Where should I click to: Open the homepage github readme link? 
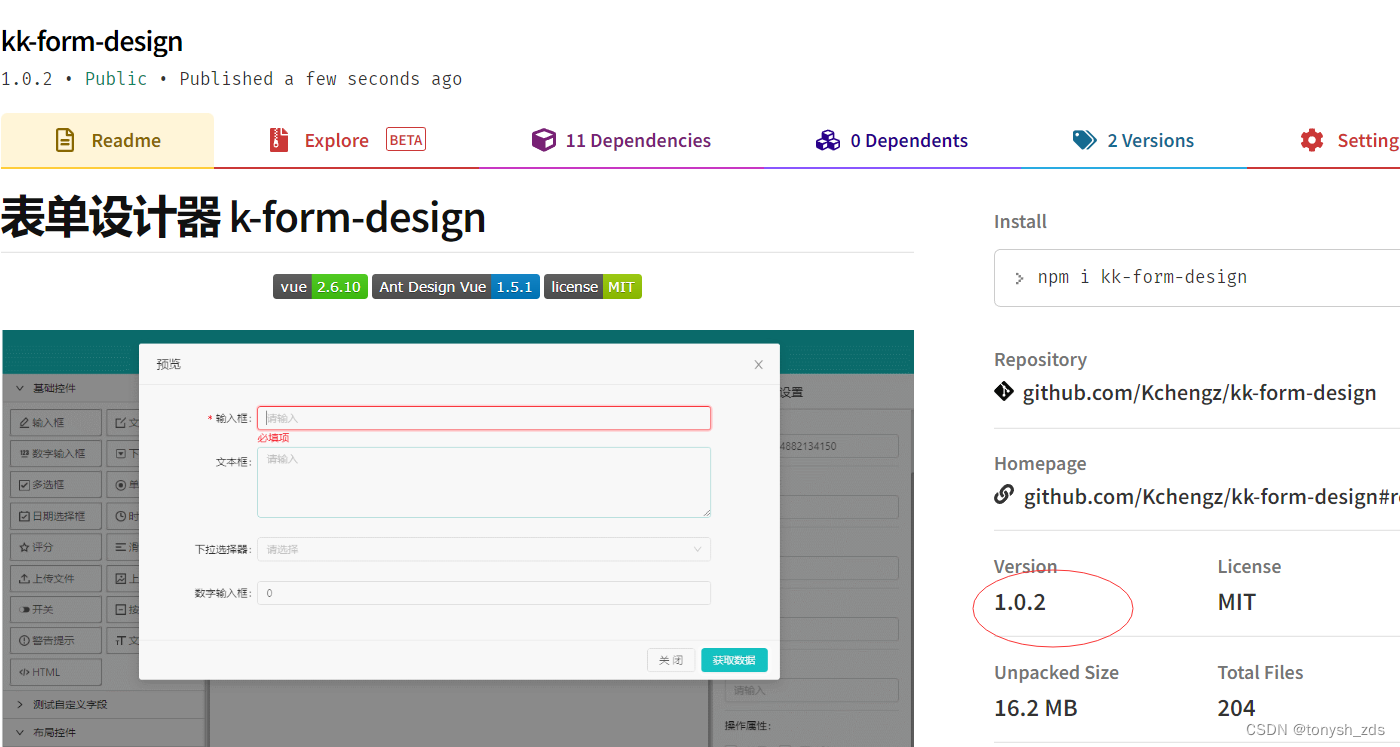(1211, 497)
